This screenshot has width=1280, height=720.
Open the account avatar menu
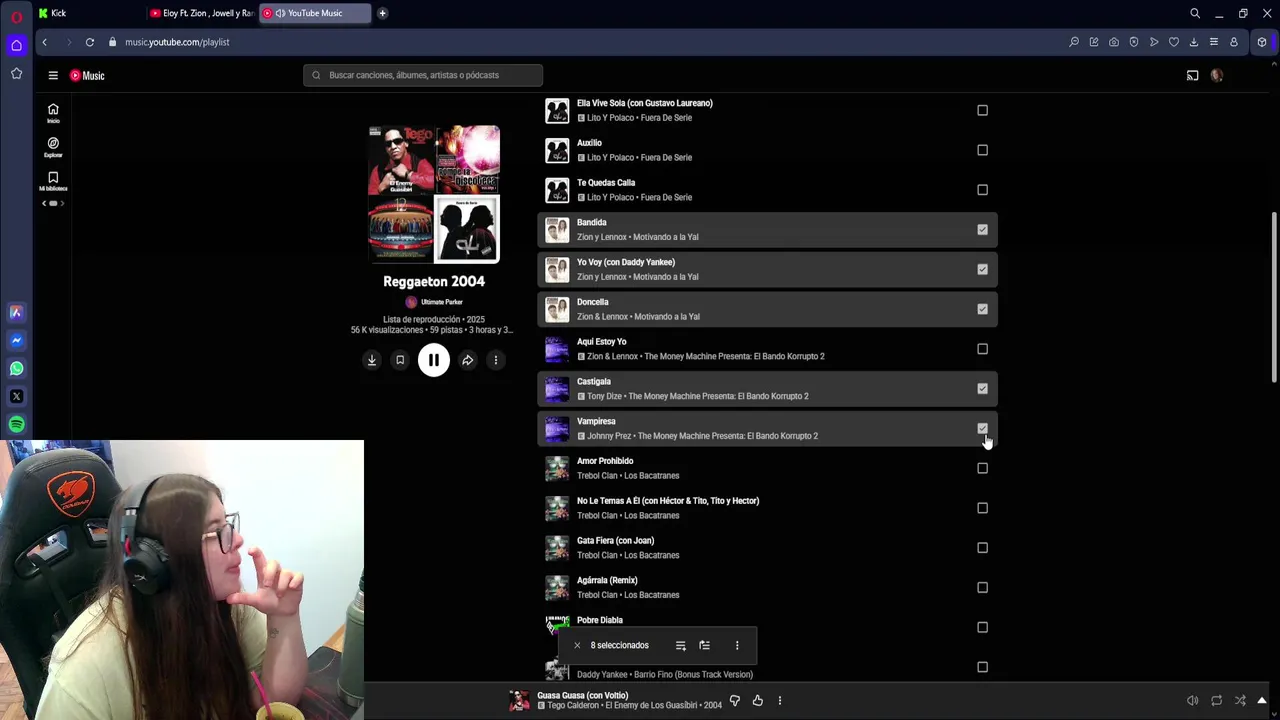(x=1217, y=75)
